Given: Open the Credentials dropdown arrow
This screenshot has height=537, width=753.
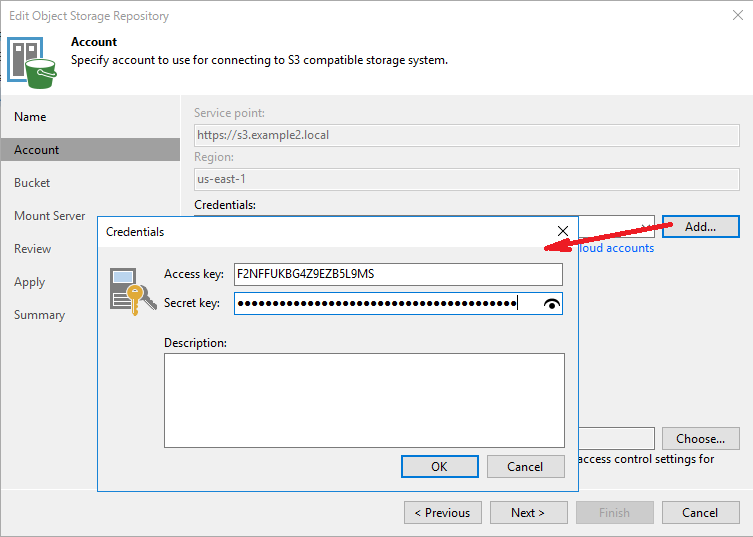Looking at the screenshot, I should (647, 227).
